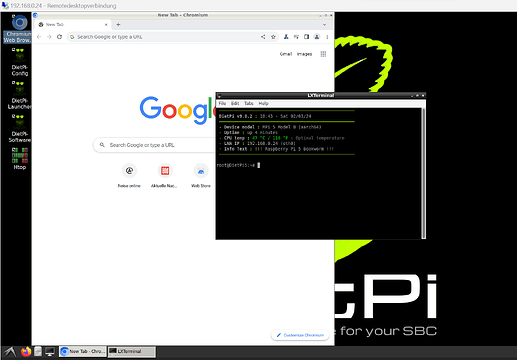
Task: Click the Google logo
Action: (x=177, y=109)
